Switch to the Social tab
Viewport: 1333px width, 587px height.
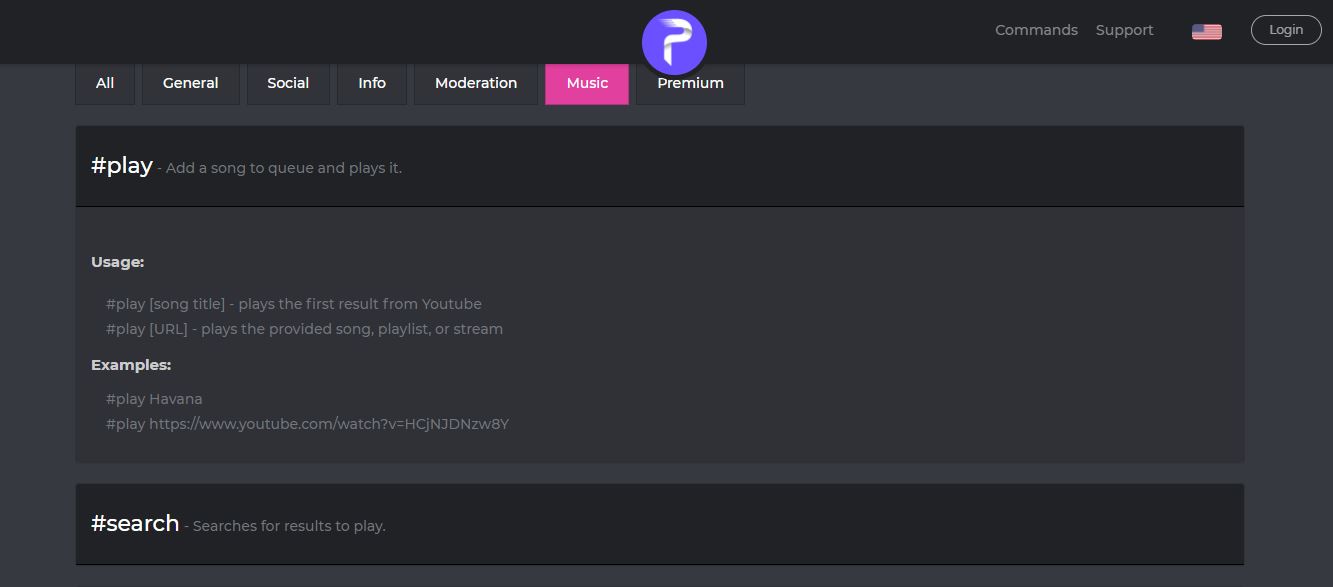[x=288, y=83]
